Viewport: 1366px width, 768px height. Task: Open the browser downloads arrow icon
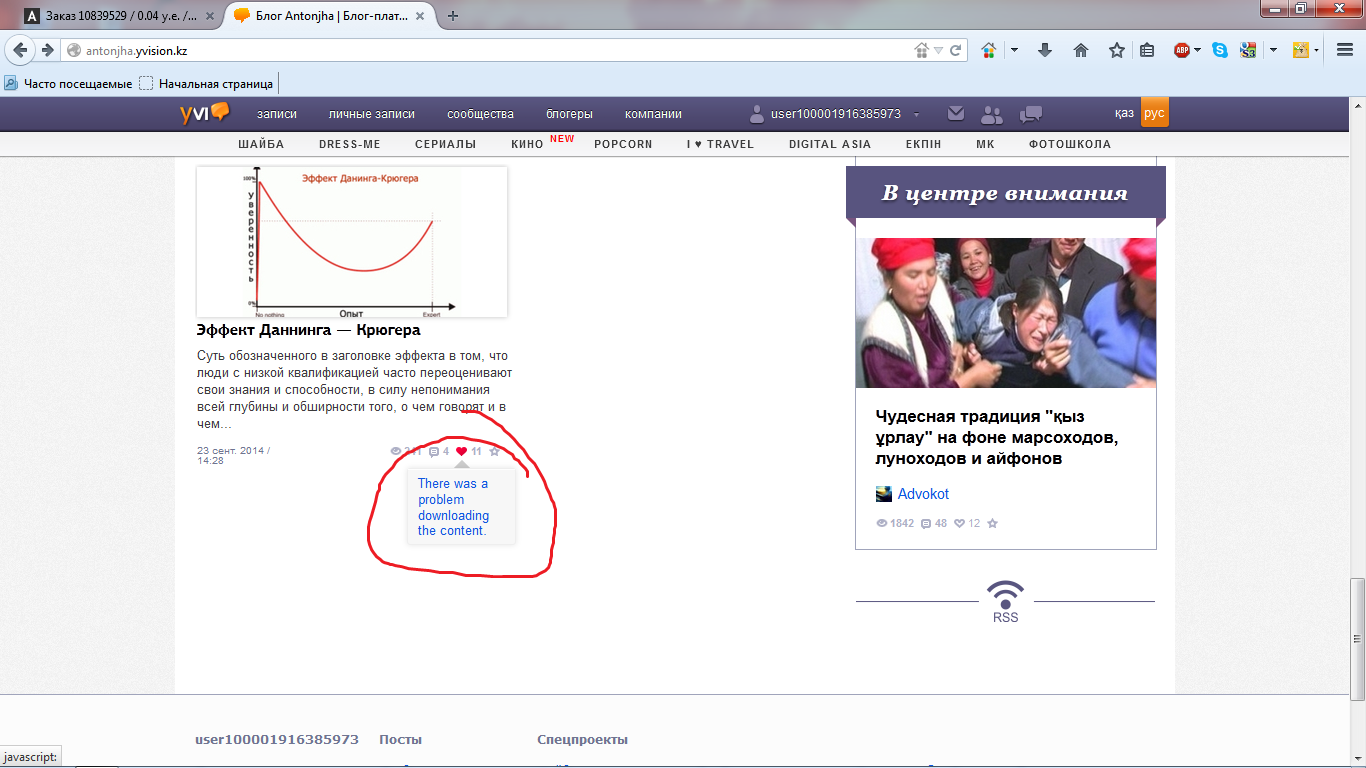coord(1045,50)
